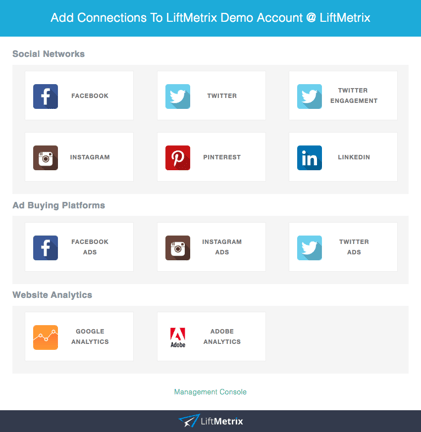Click the FACEBOOK label text
421x432 pixels.
(x=90, y=96)
